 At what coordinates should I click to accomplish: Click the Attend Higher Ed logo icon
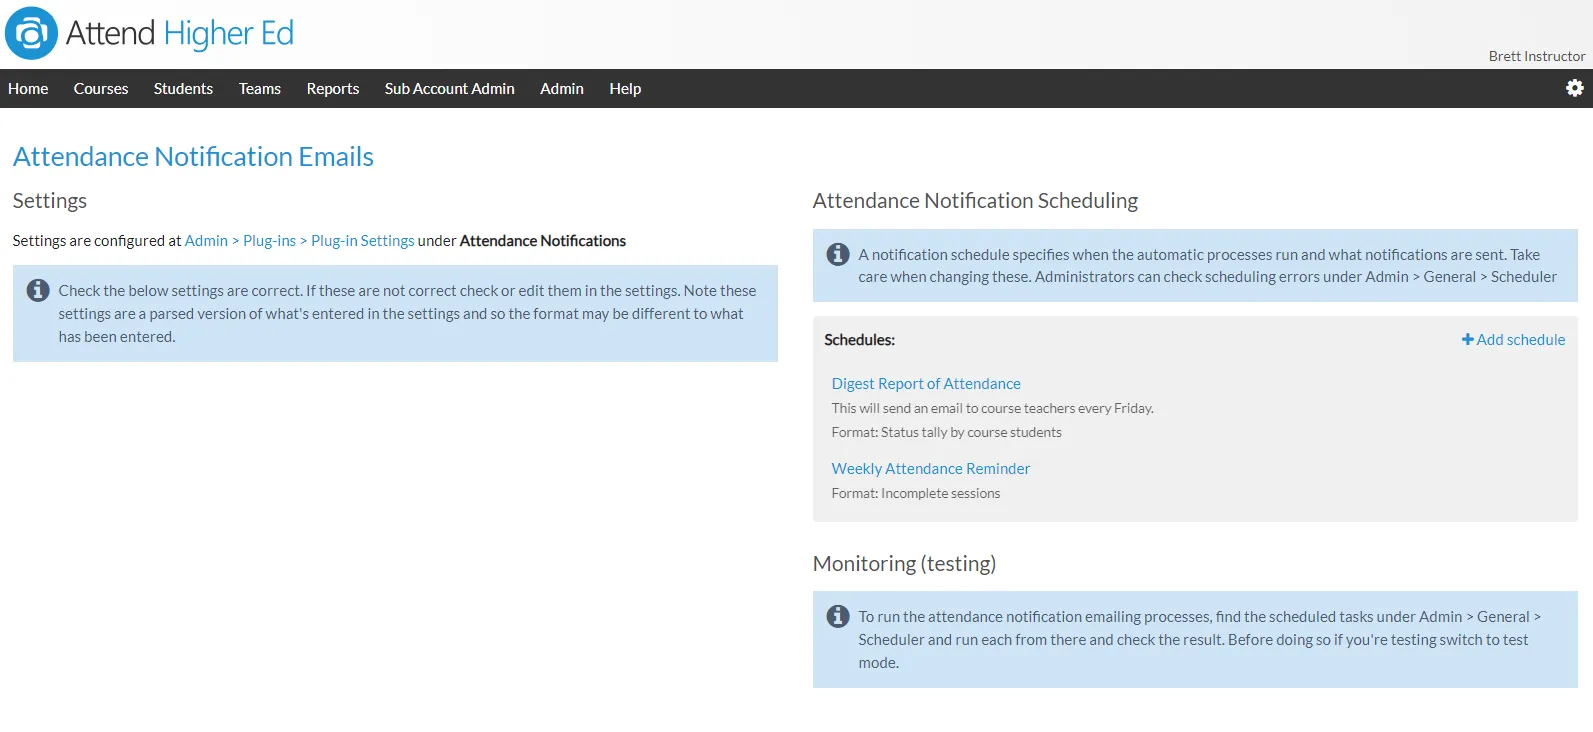click(x=31, y=33)
